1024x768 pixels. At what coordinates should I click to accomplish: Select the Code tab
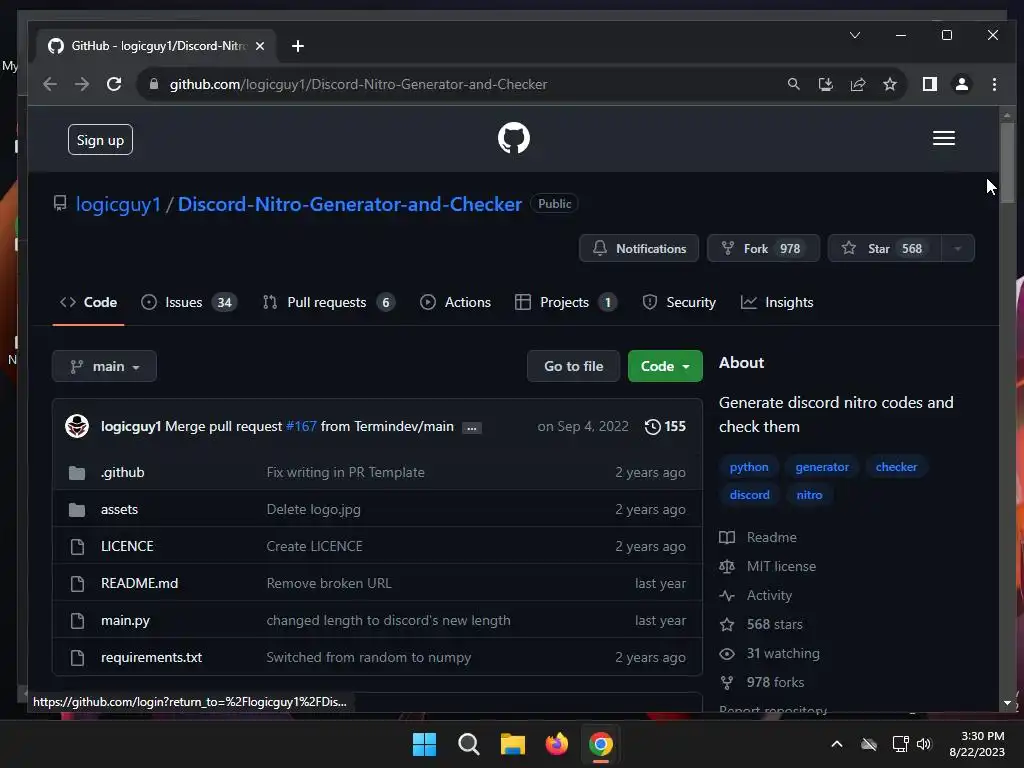coord(88,302)
